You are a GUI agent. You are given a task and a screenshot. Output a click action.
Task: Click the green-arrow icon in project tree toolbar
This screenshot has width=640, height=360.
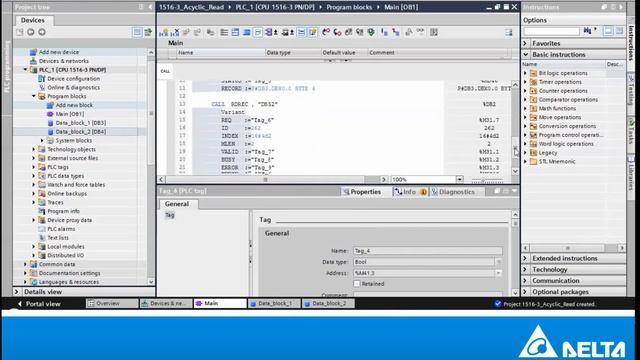(148, 32)
